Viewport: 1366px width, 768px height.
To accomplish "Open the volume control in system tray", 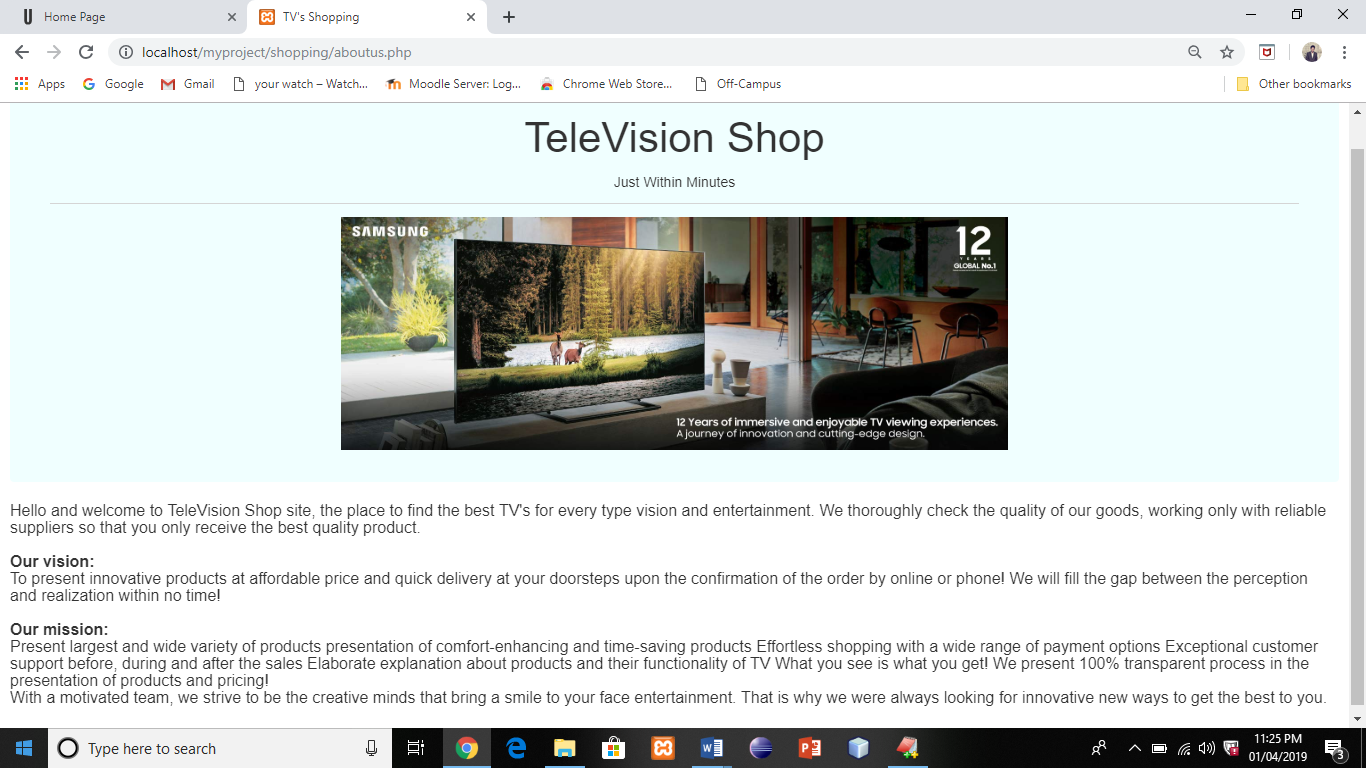I will [x=1207, y=748].
